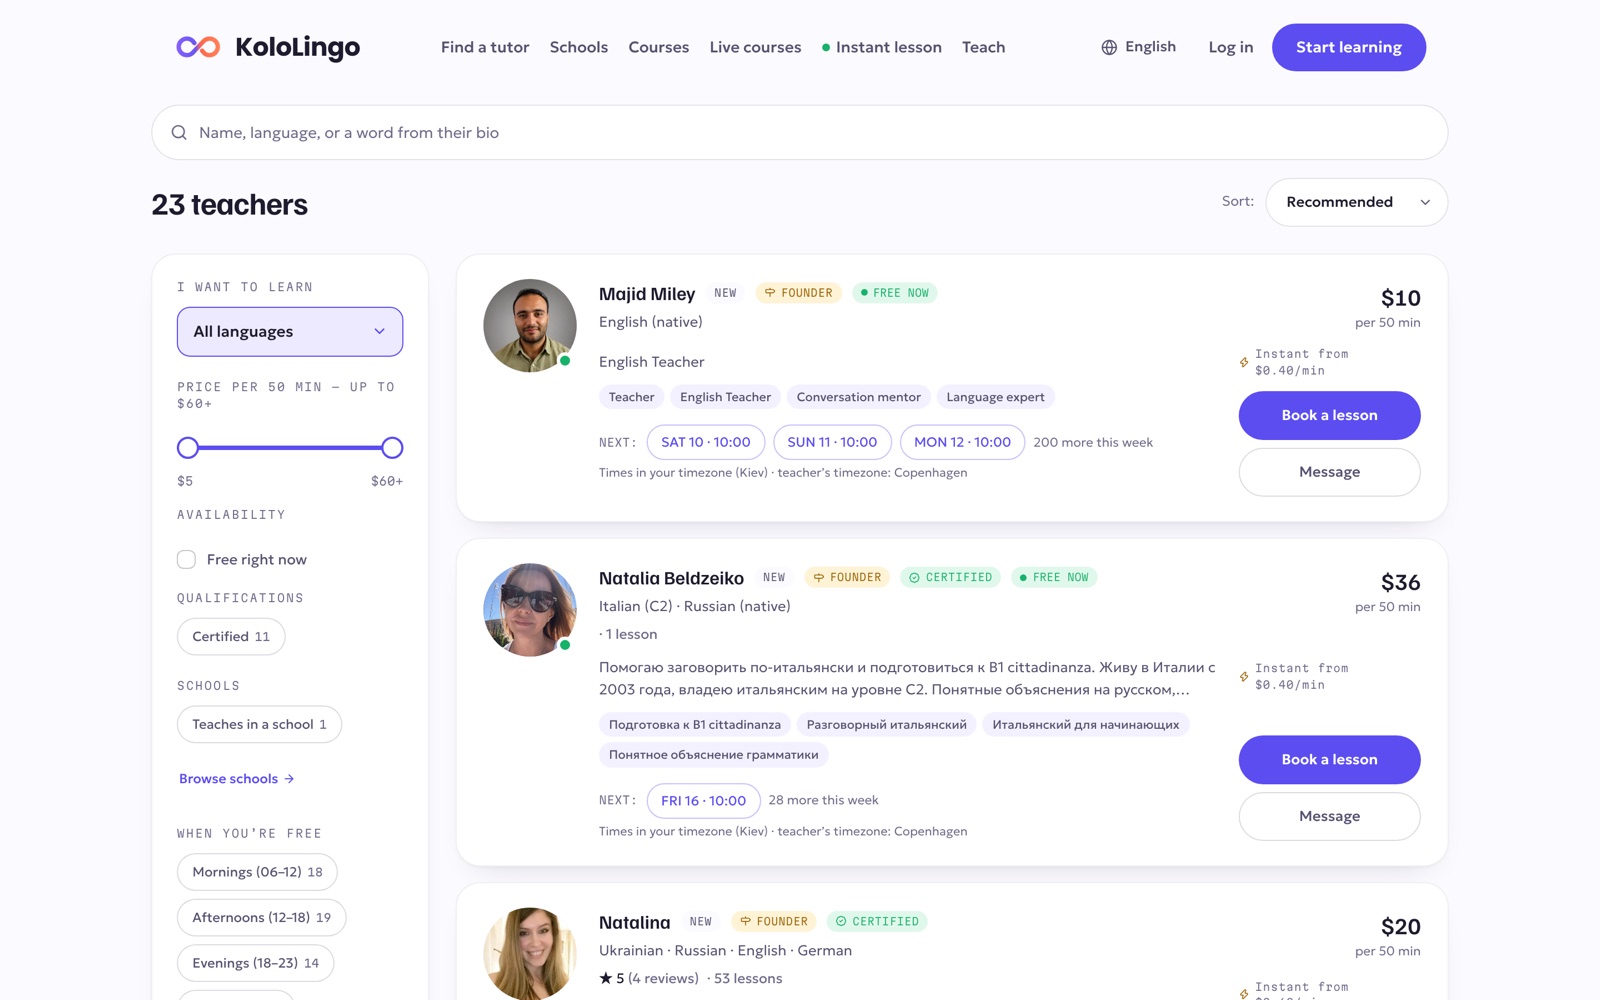Select Instant lesson in the navigation
Image resolution: width=1600 pixels, height=1000 pixels.
[882, 47]
